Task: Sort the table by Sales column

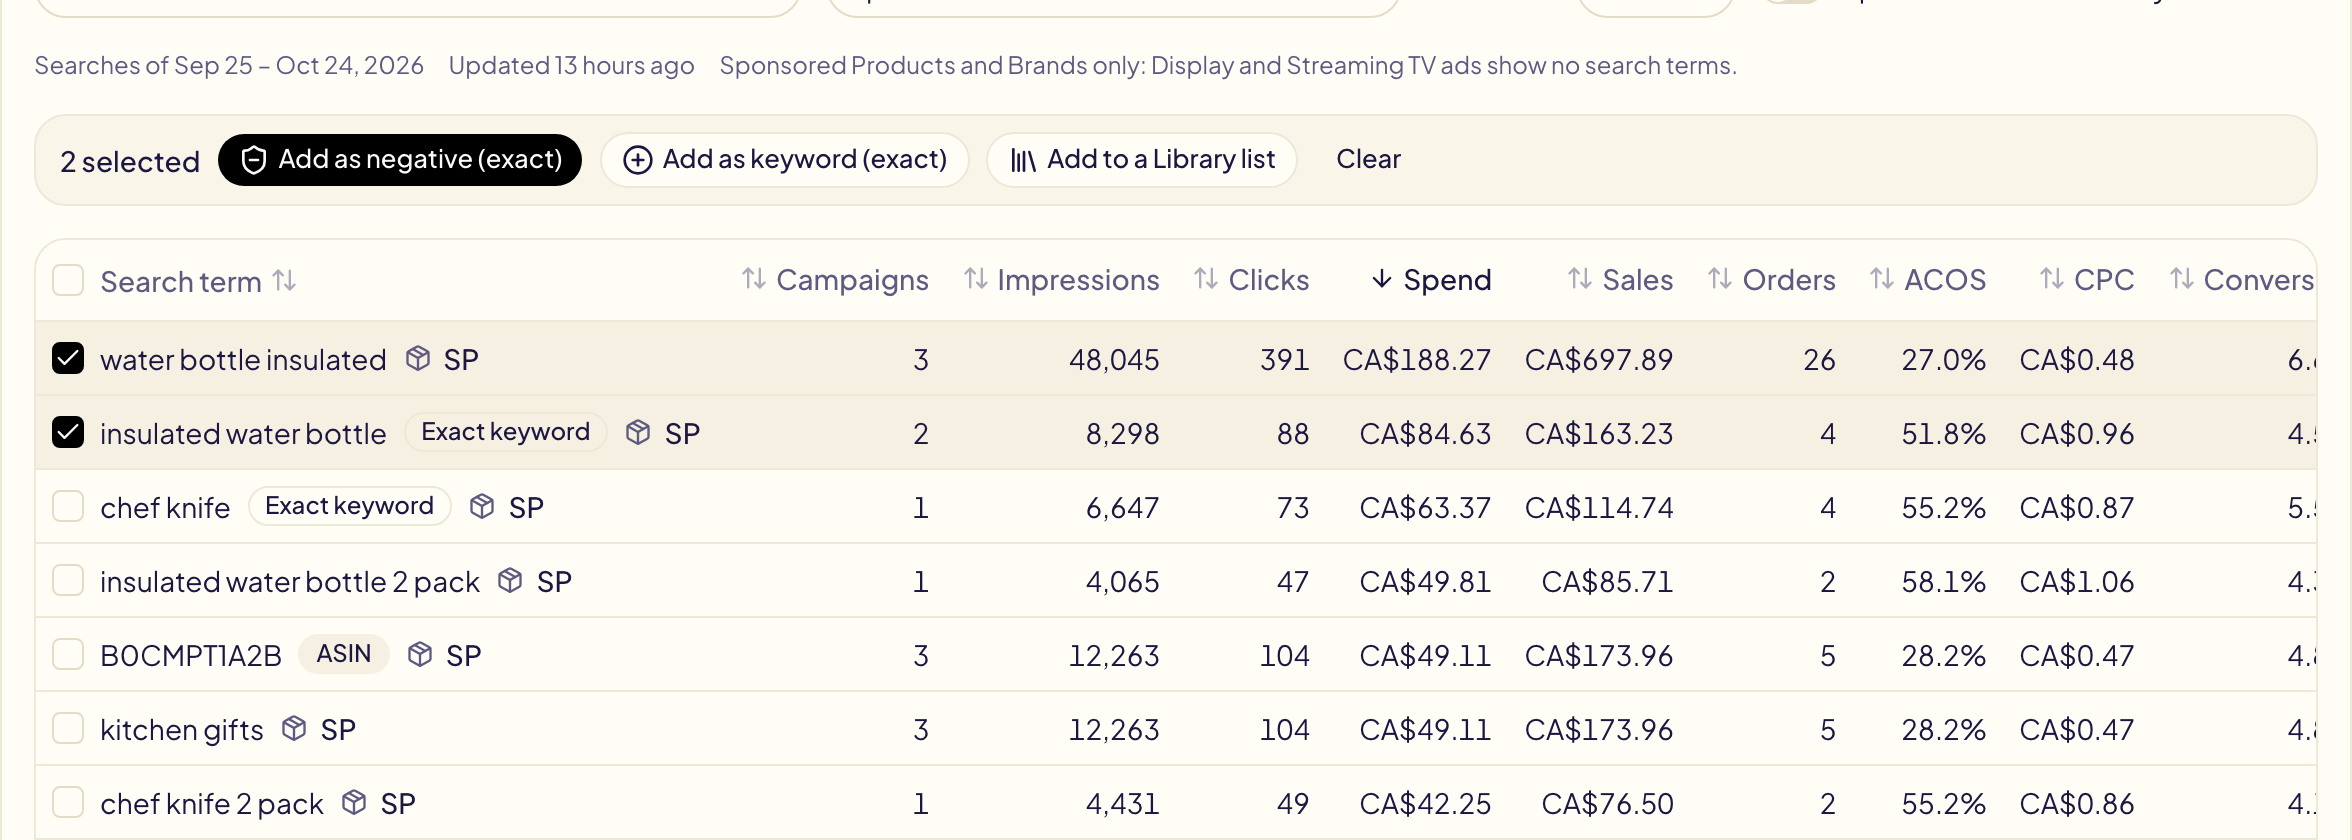Action: tap(1620, 280)
